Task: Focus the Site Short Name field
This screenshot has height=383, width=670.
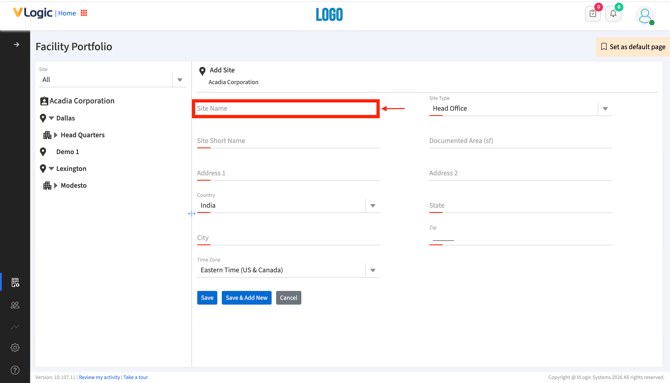Action: 288,141
